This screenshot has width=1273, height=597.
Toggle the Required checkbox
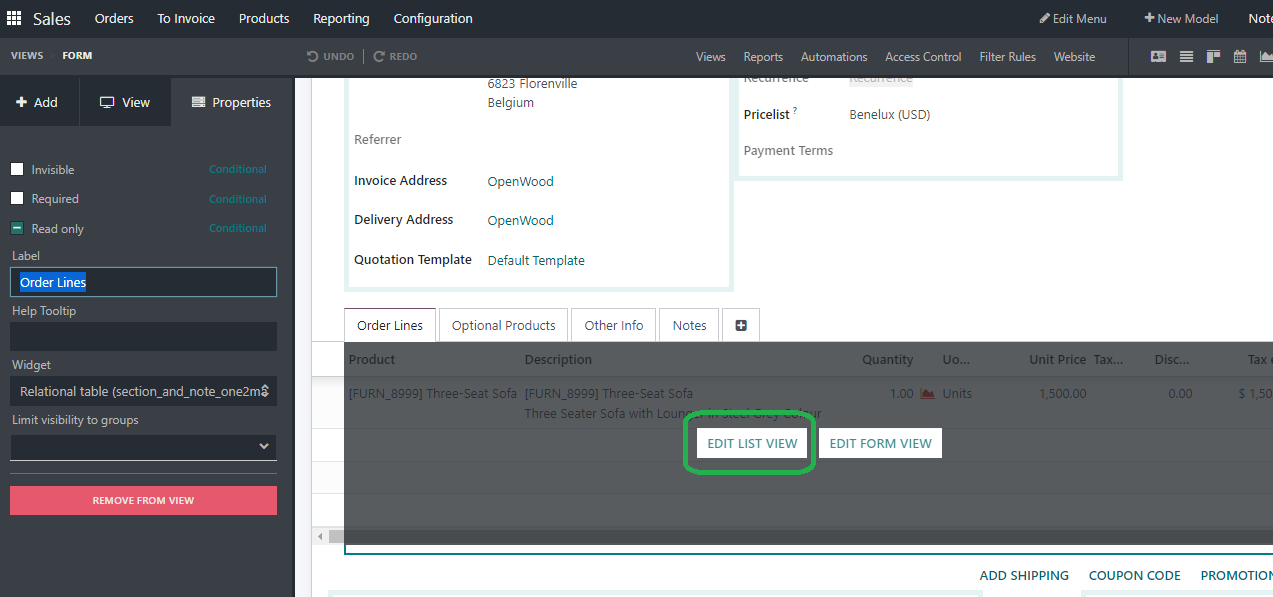[17, 198]
